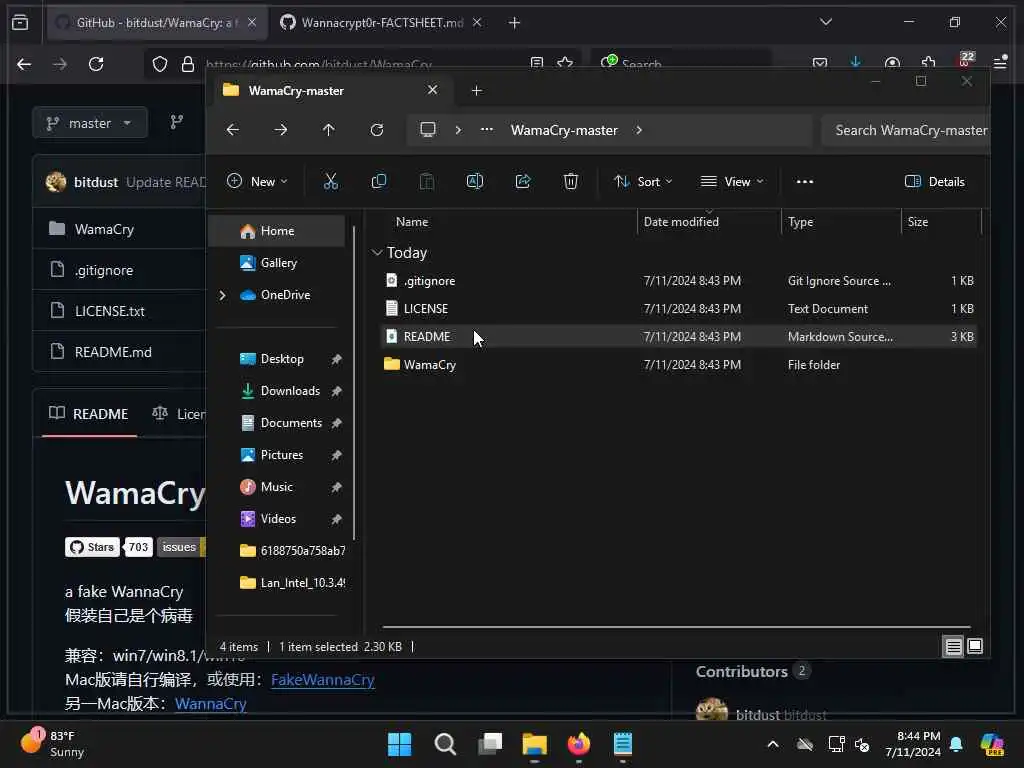The width and height of the screenshot is (1024, 768).
Task: Open Firefox list all tabs dropdown
Action: [826, 22]
